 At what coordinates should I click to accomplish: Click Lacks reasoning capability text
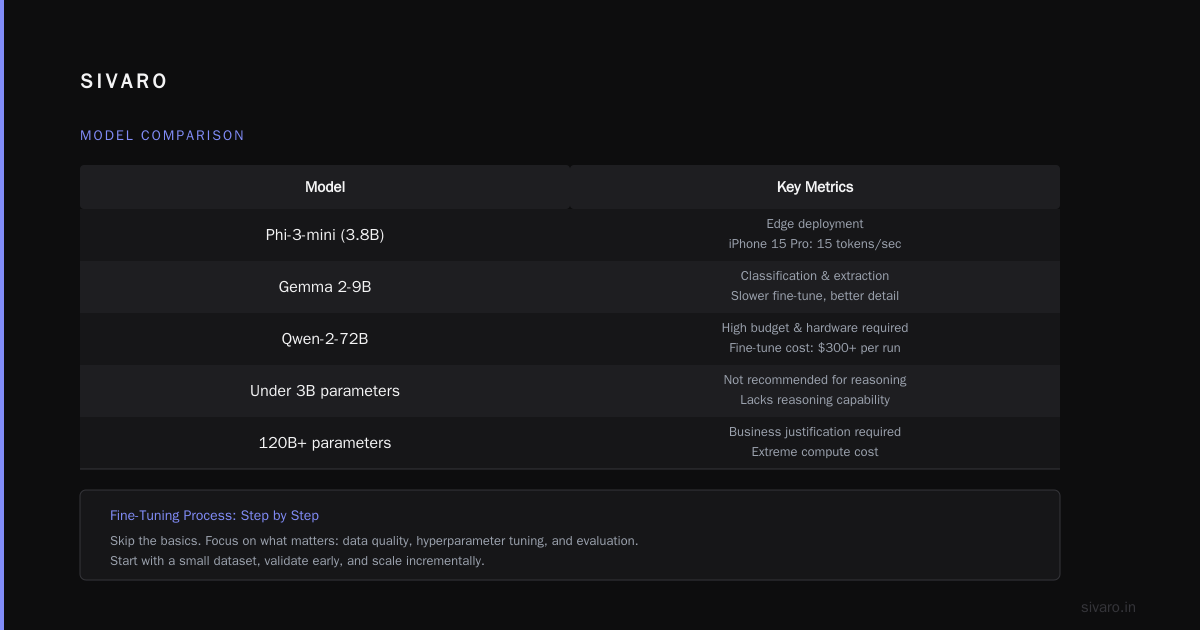tap(815, 400)
